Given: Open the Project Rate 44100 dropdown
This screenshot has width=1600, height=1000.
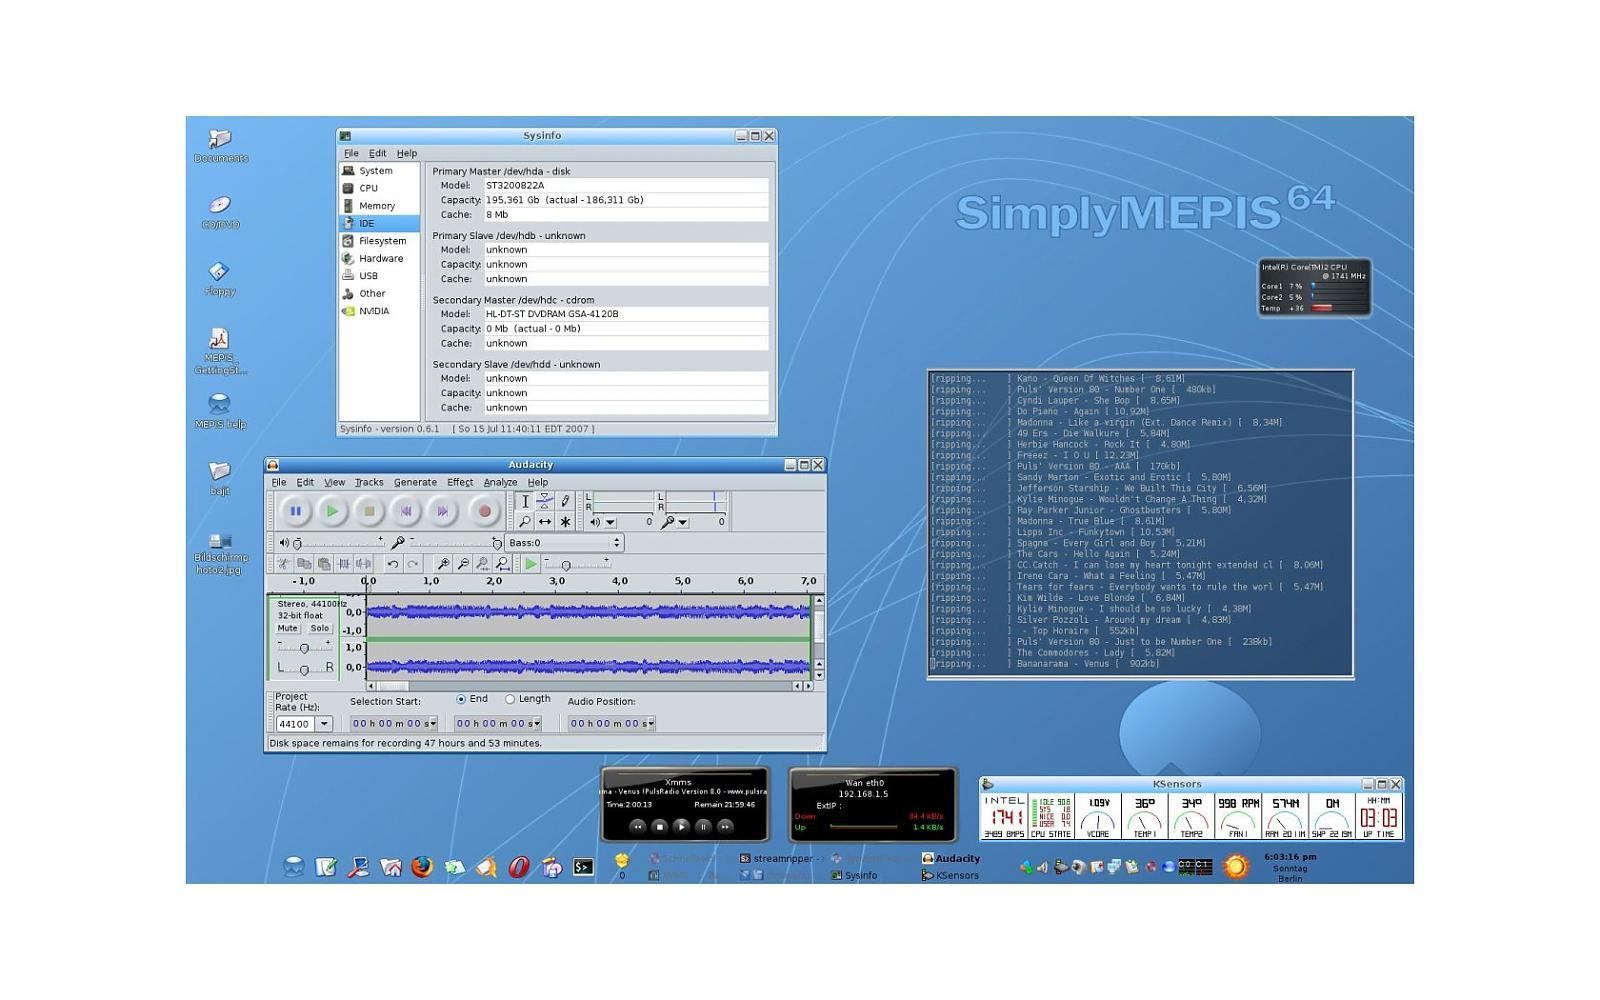Looking at the screenshot, I should click(324, 724).
